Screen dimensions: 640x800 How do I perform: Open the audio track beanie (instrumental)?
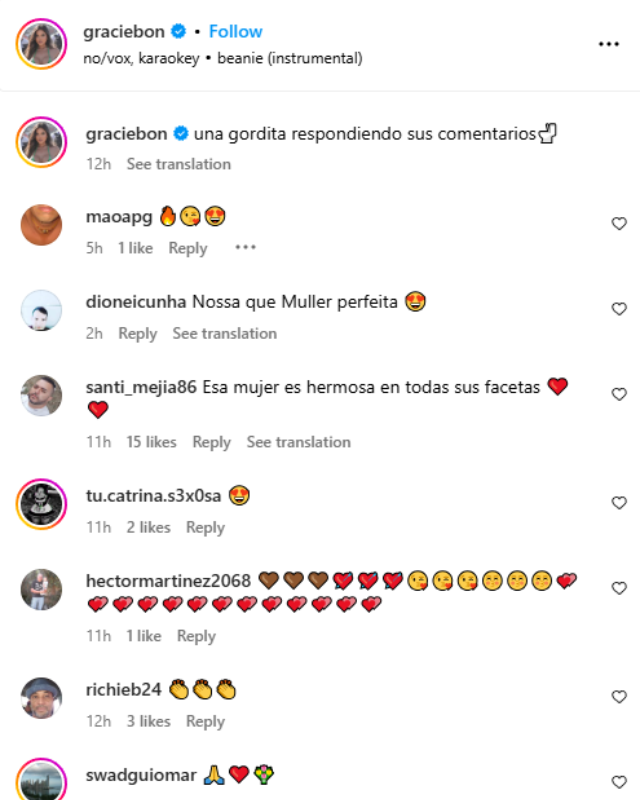(290, 58)
